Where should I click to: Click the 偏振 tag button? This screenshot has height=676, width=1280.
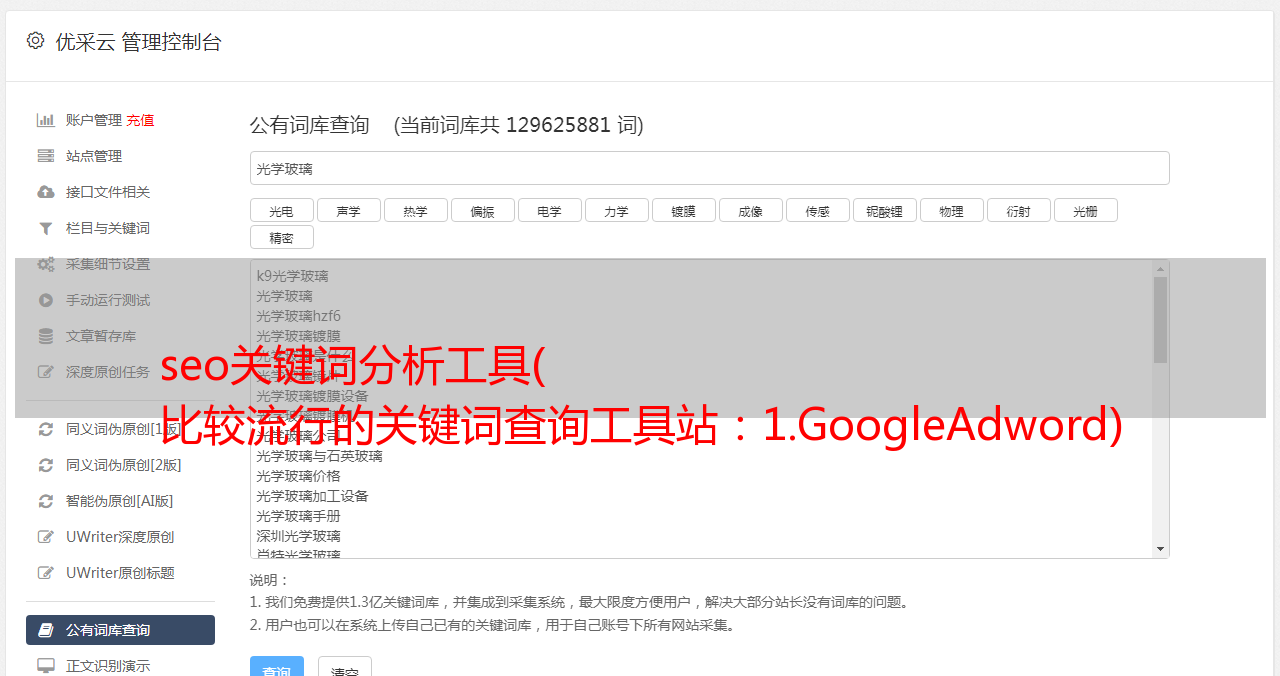pos(482,210)
